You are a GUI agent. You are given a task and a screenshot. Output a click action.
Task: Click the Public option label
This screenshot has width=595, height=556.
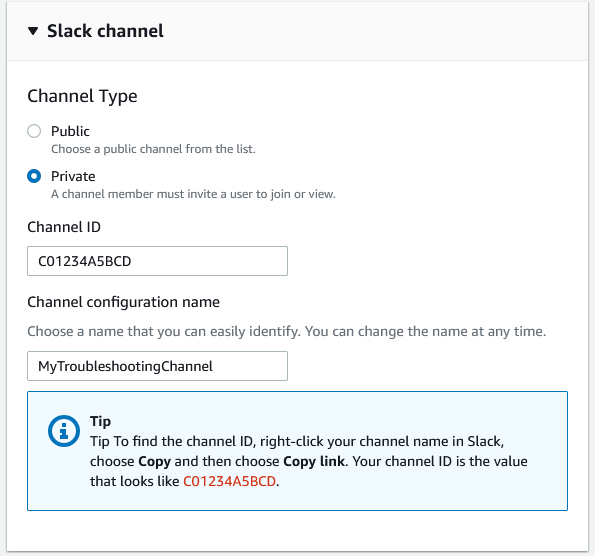click(x=70, y=131)
